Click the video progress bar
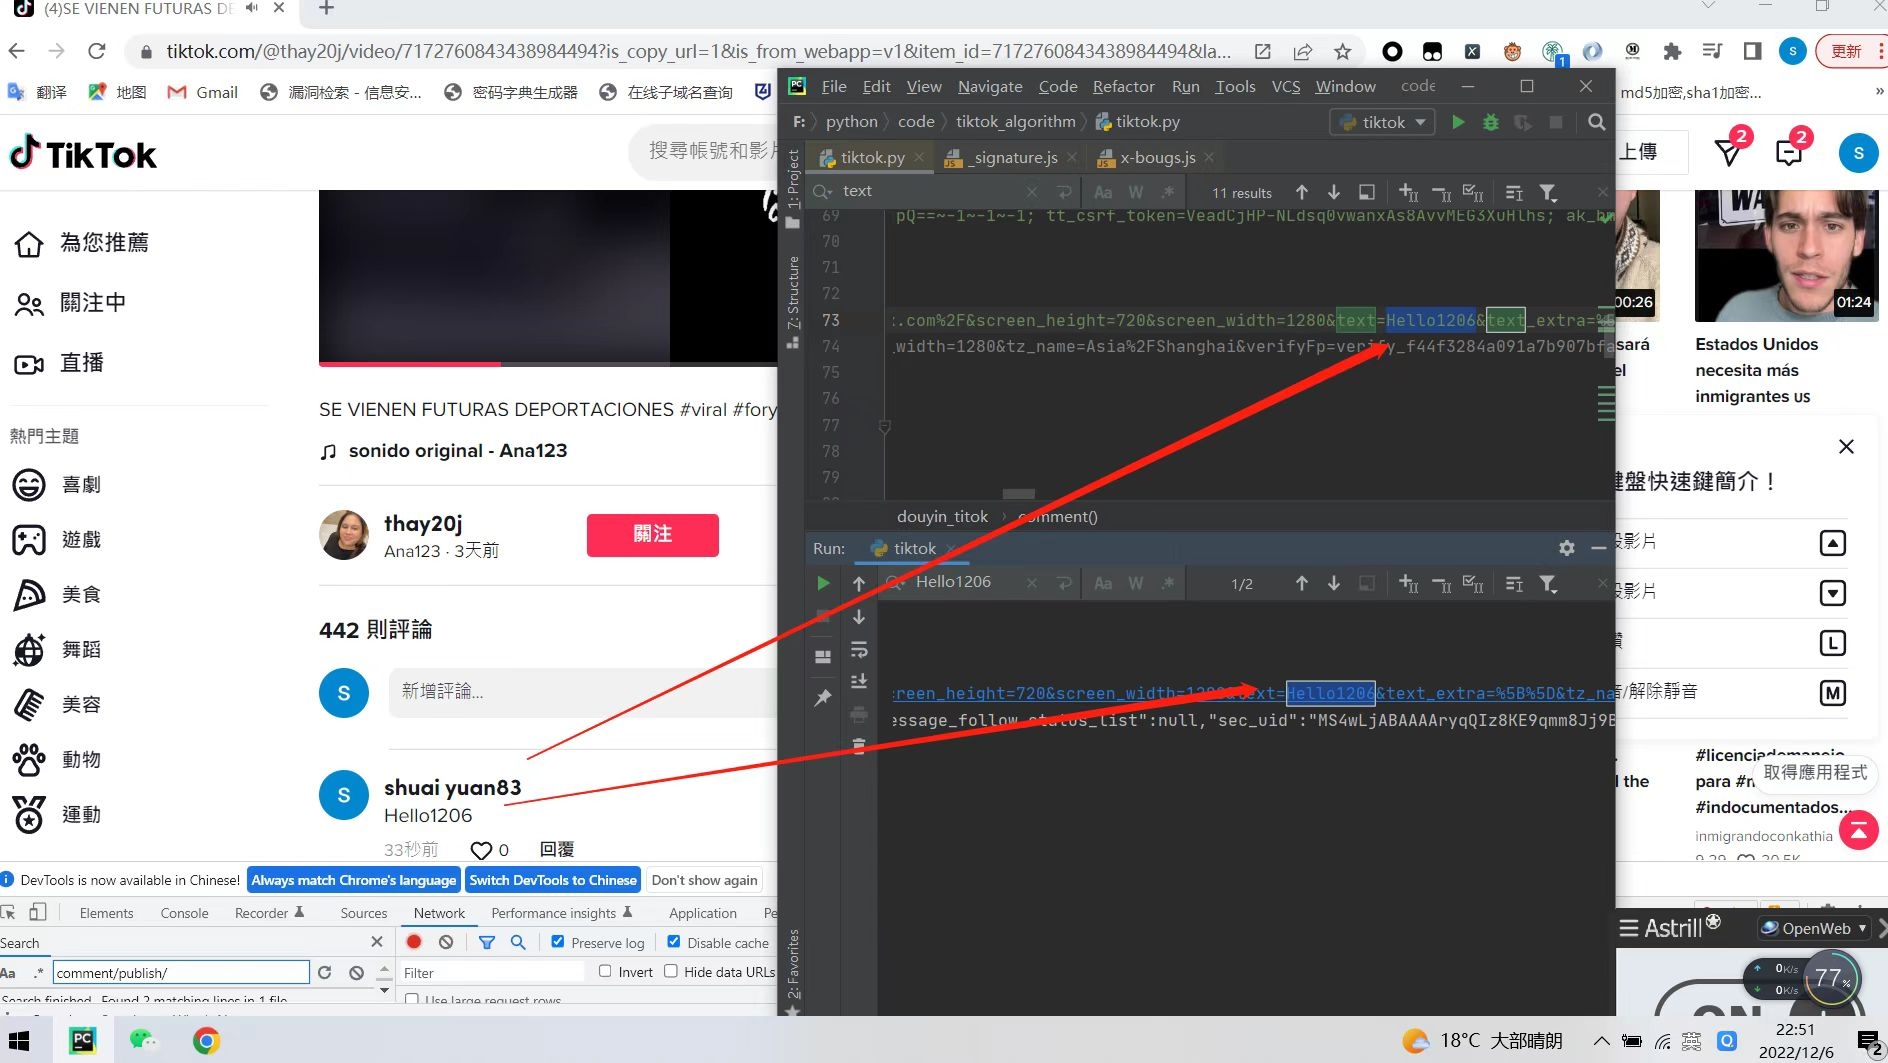This screenshot has height=1063, width=1888. 548,364
